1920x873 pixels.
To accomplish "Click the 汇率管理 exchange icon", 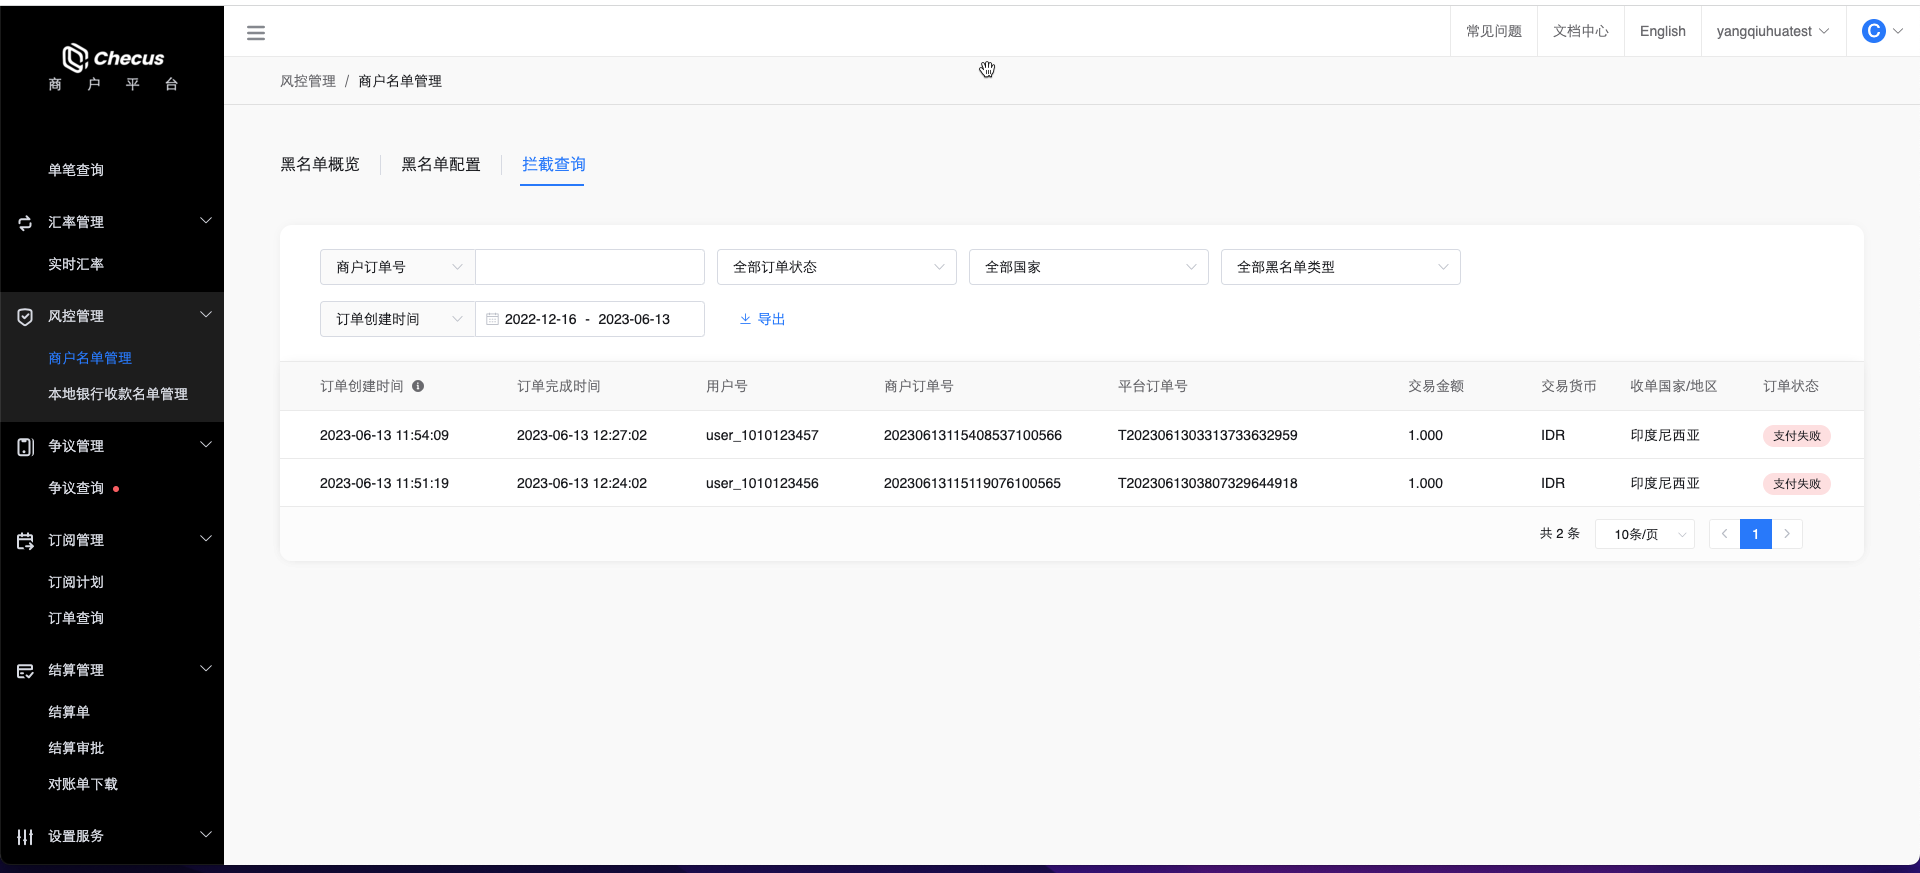I will point(25,222).
